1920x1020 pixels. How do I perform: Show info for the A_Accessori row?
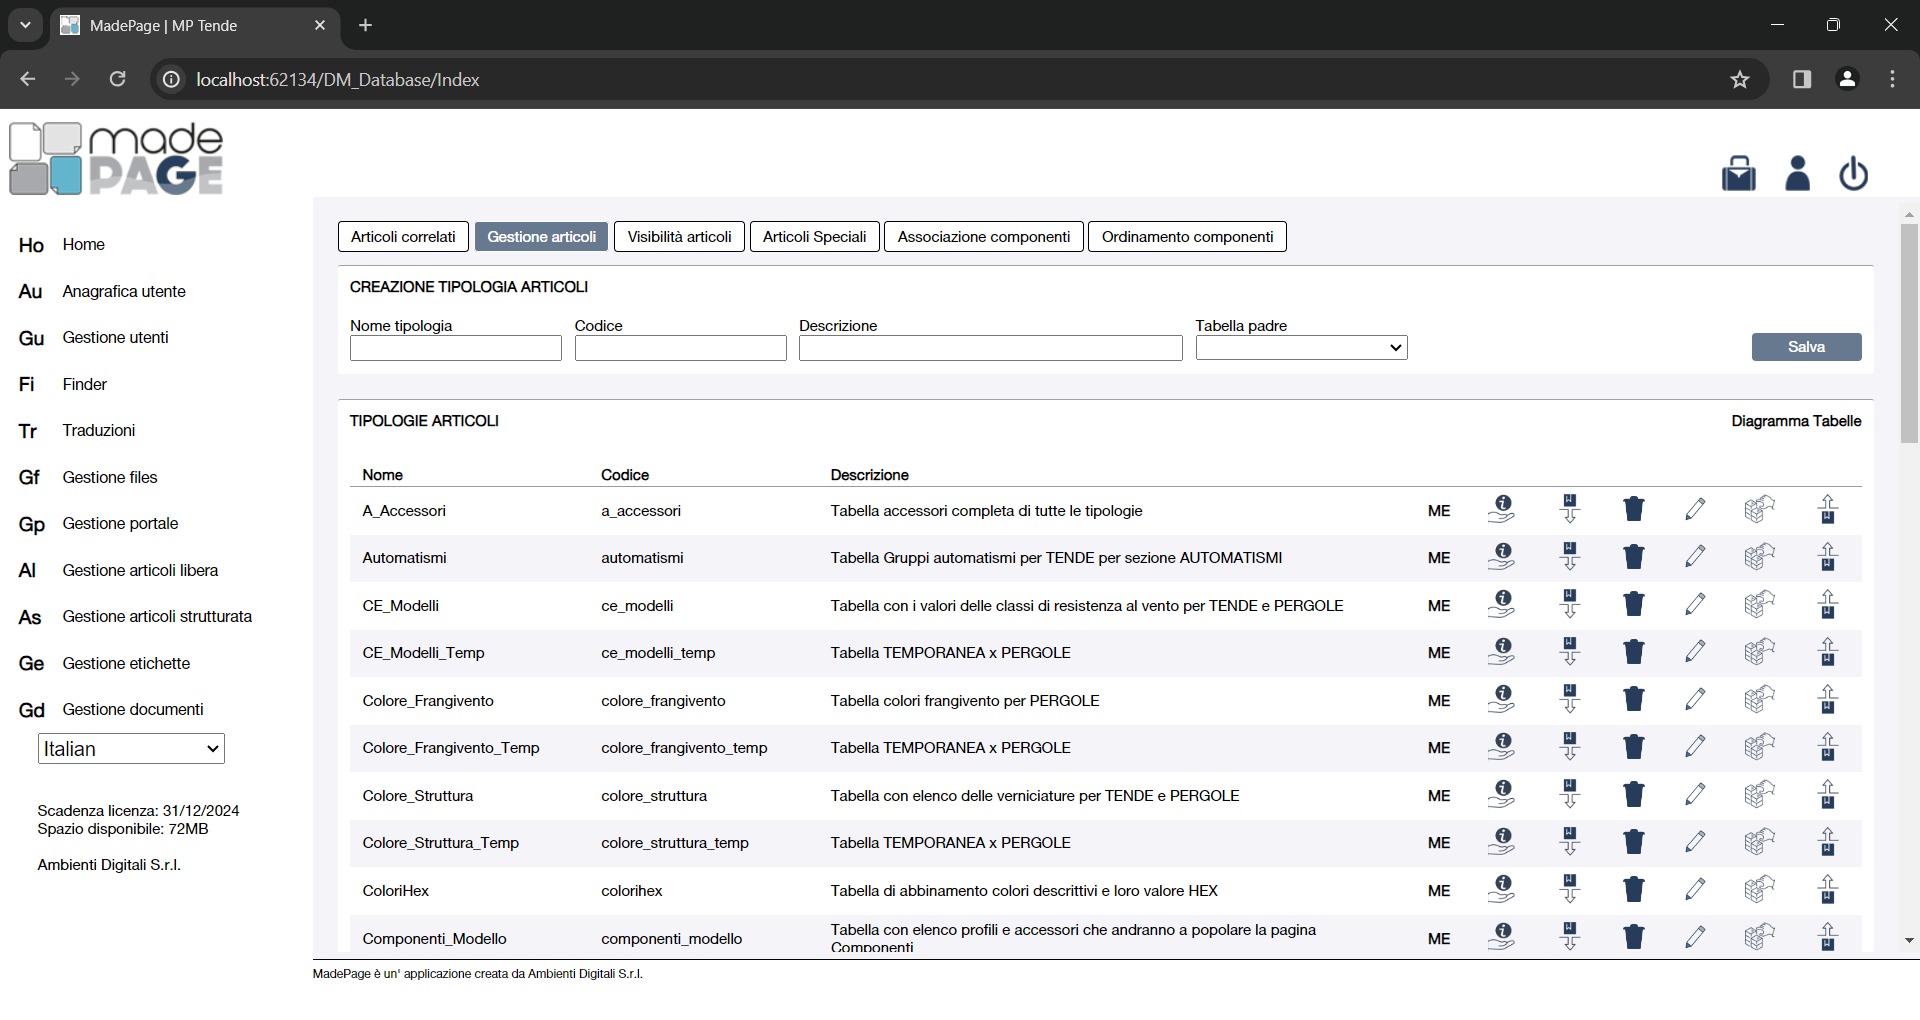(1501, 510)
